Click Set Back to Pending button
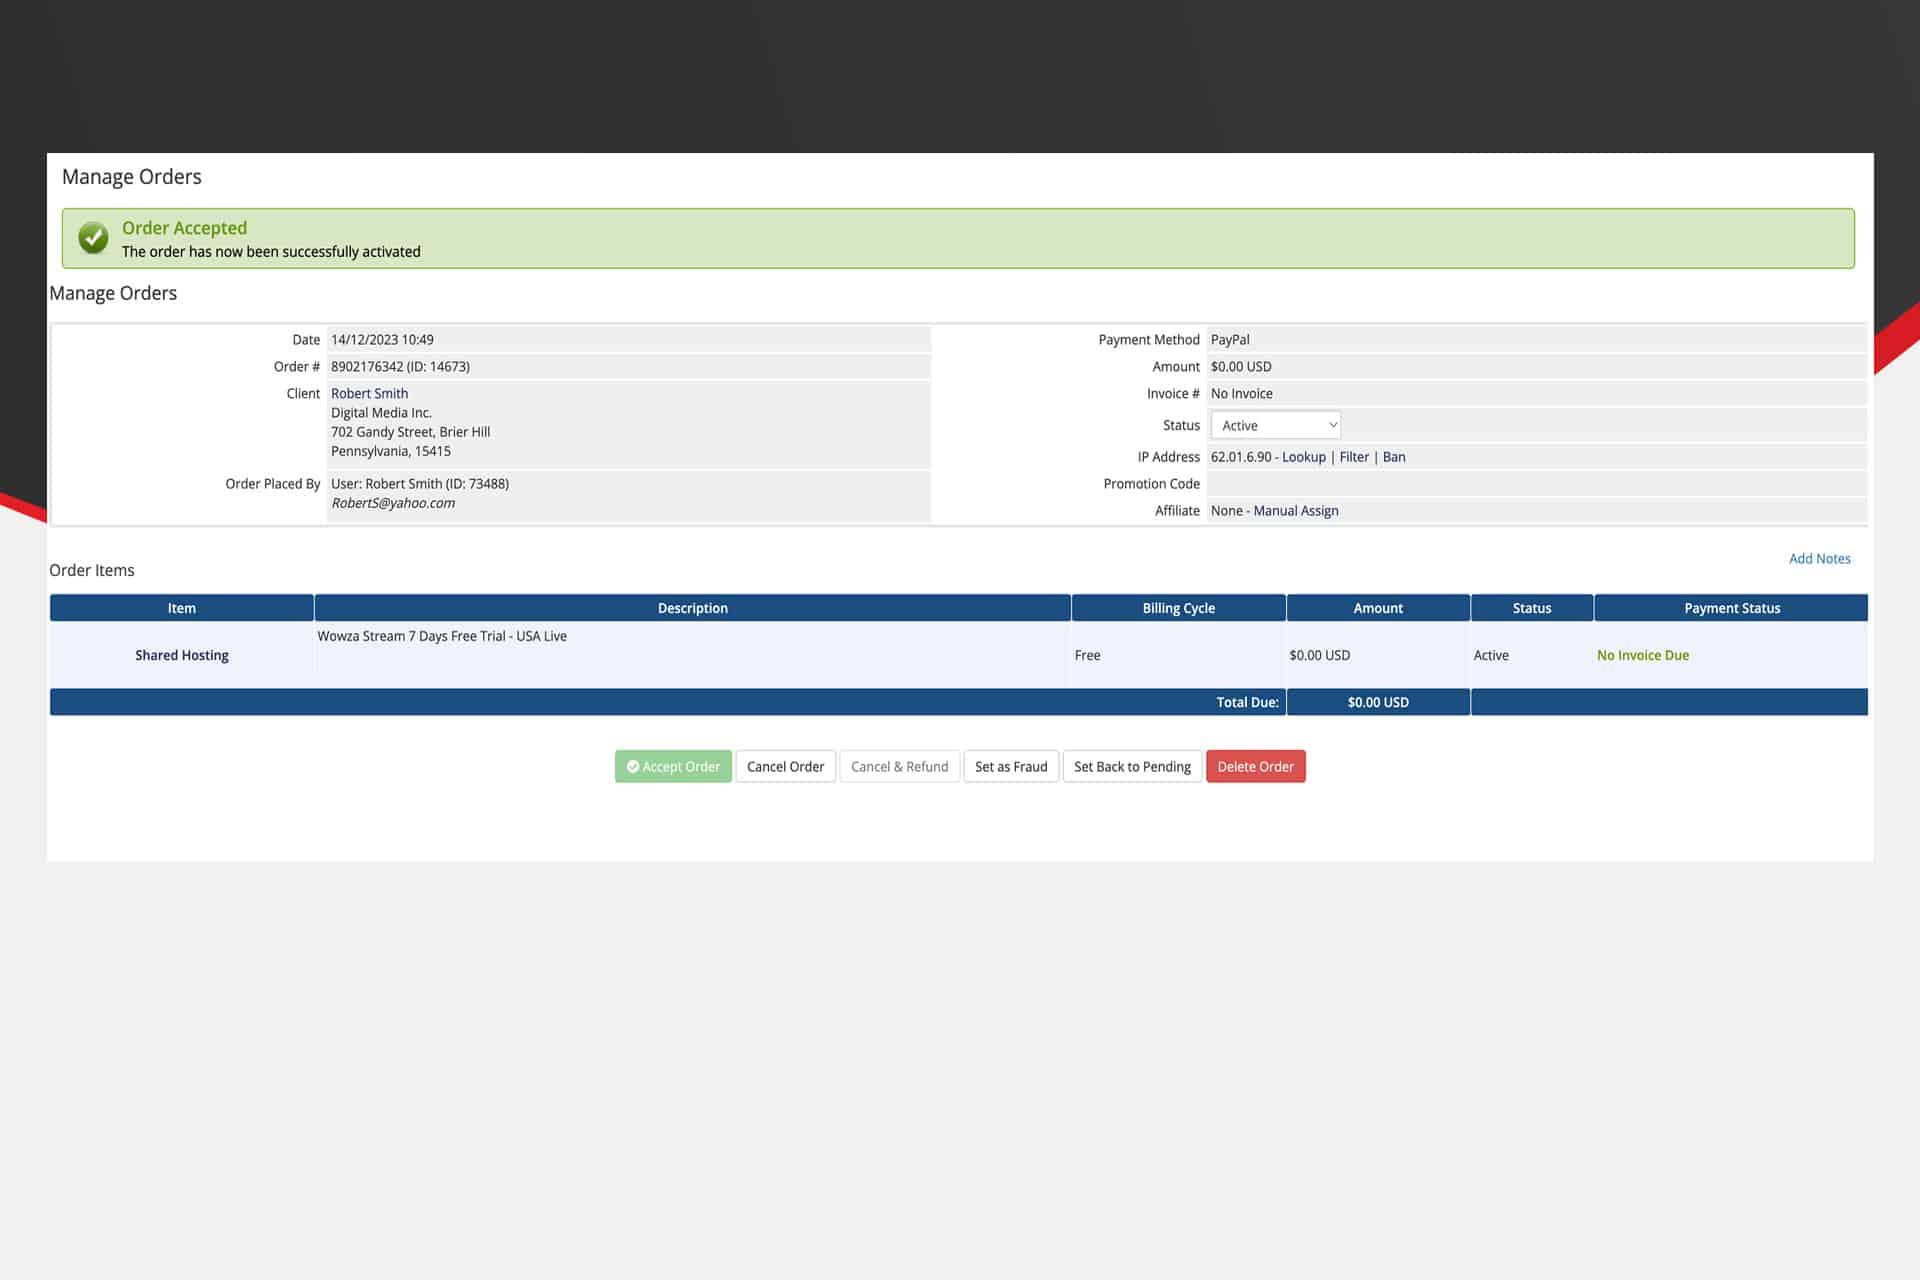This screenshot has width=1920, height=1280. [1132, 767]
